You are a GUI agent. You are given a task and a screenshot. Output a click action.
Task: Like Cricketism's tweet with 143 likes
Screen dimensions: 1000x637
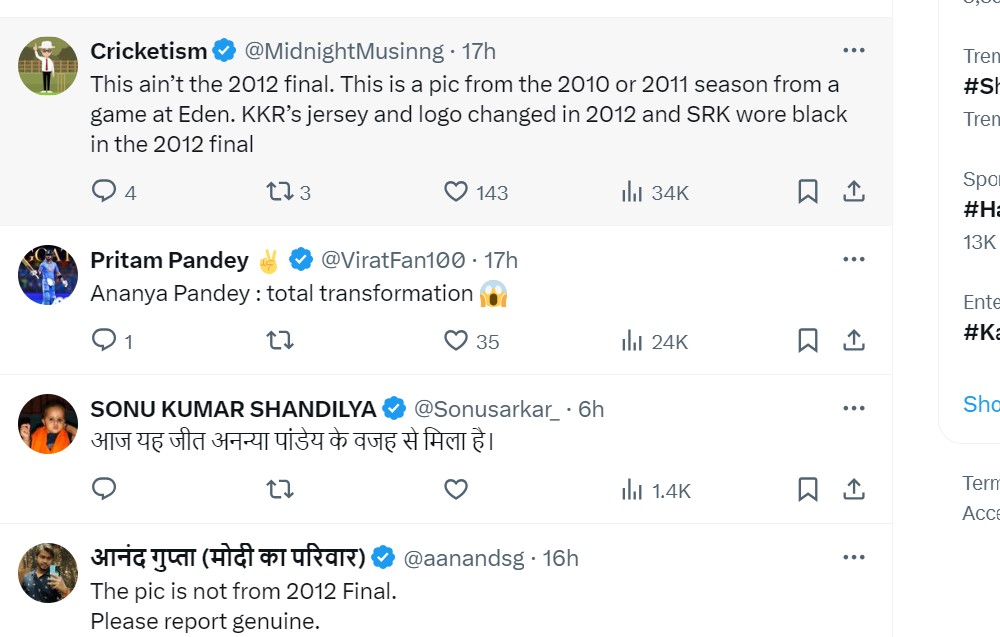[456, 191]
